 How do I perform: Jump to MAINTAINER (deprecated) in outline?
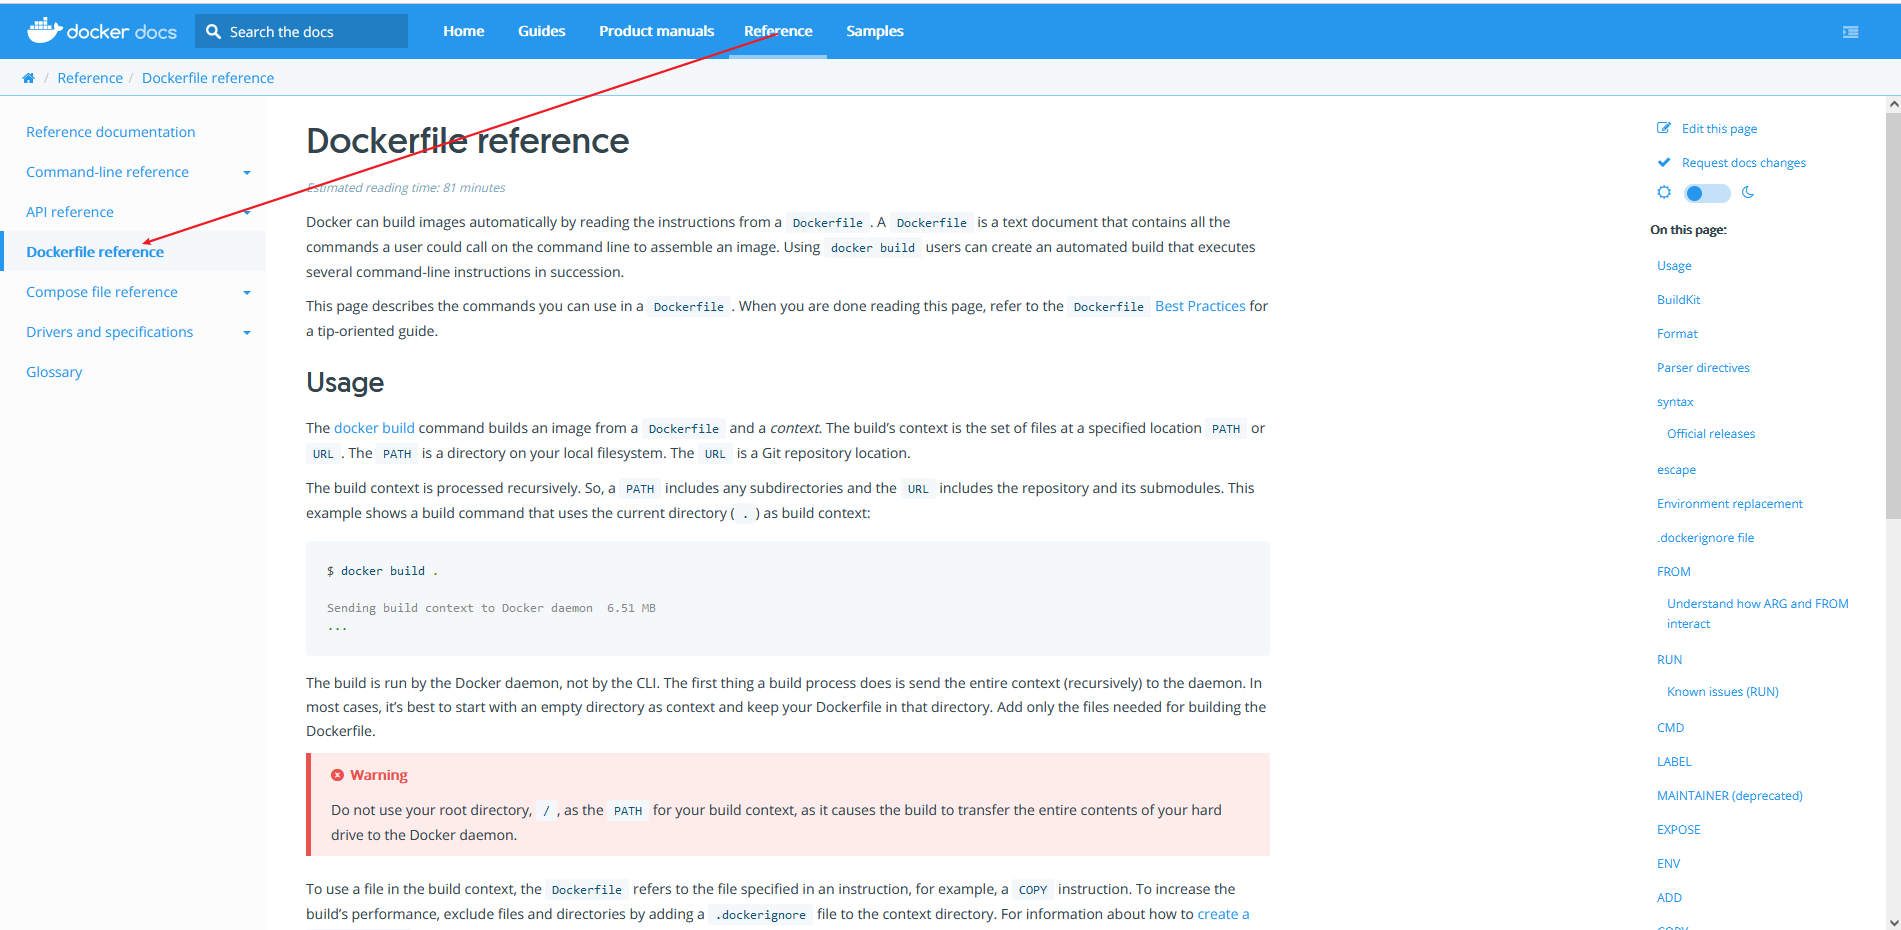click(x=1729, y=796)
